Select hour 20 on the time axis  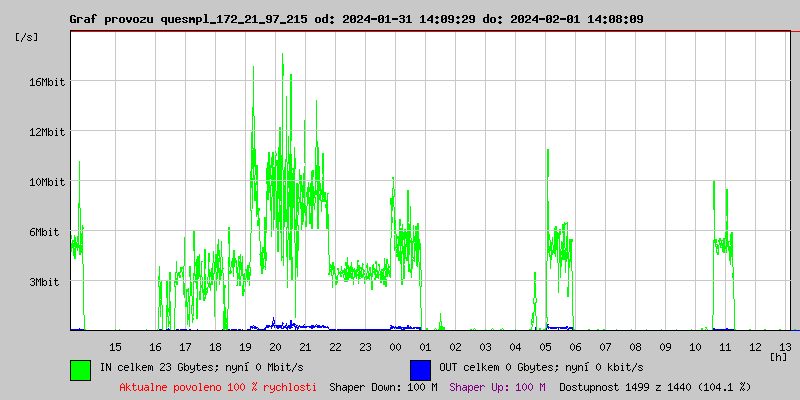point(275,346)
